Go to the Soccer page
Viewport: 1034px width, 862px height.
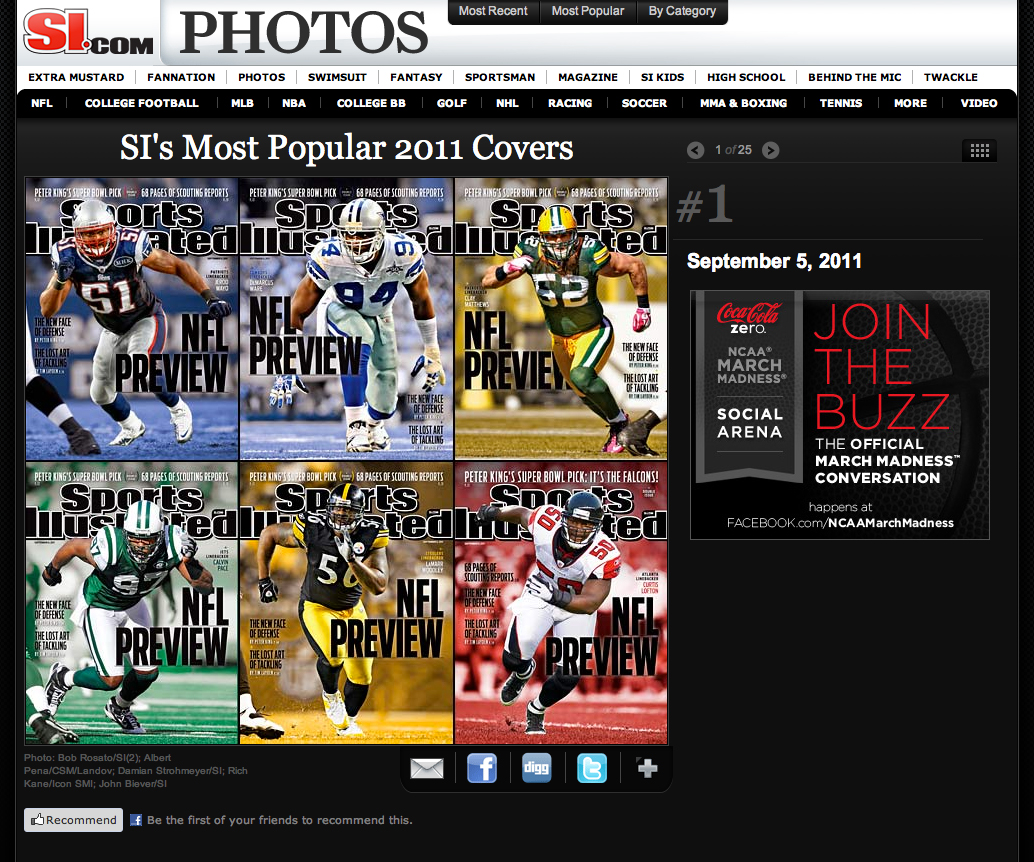coord(644,103)
